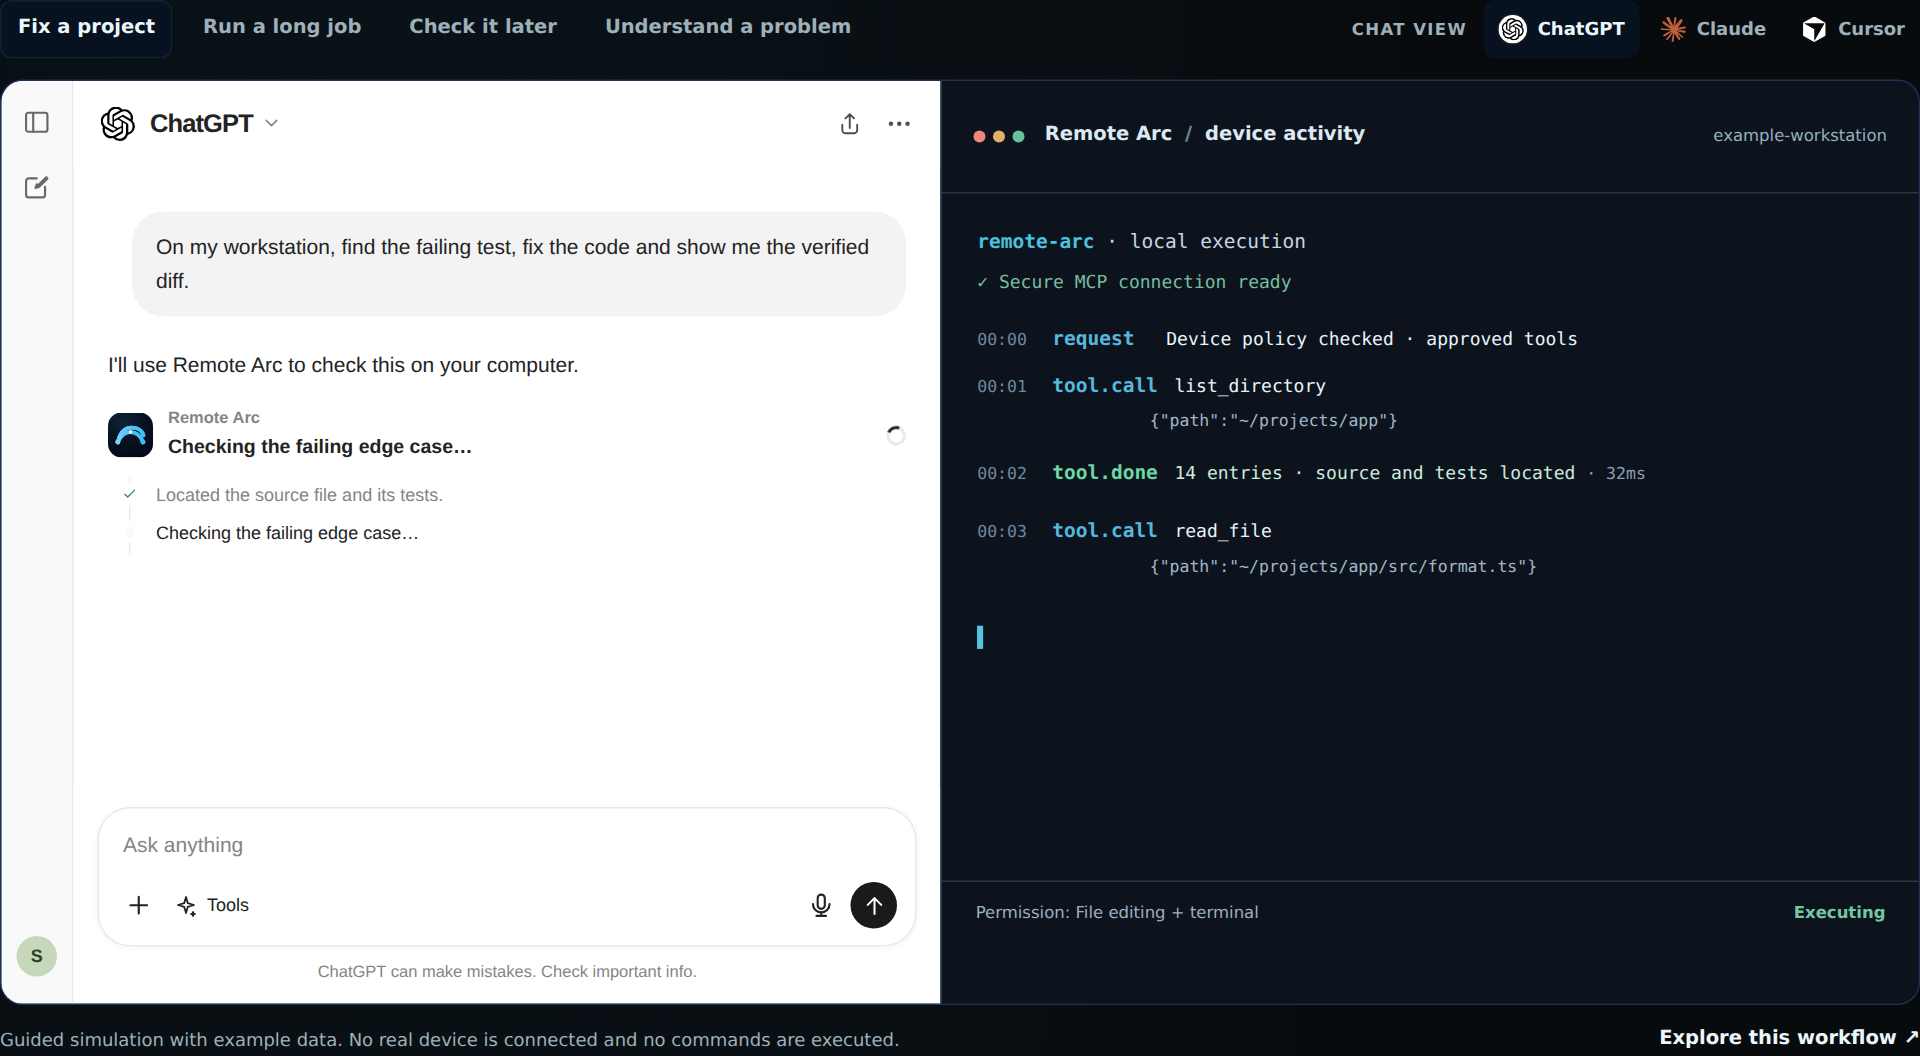Start a new chat with compose icon
Viewport: 1920px width, 1056px height.
pyautogui.click(x=37, y=187)
